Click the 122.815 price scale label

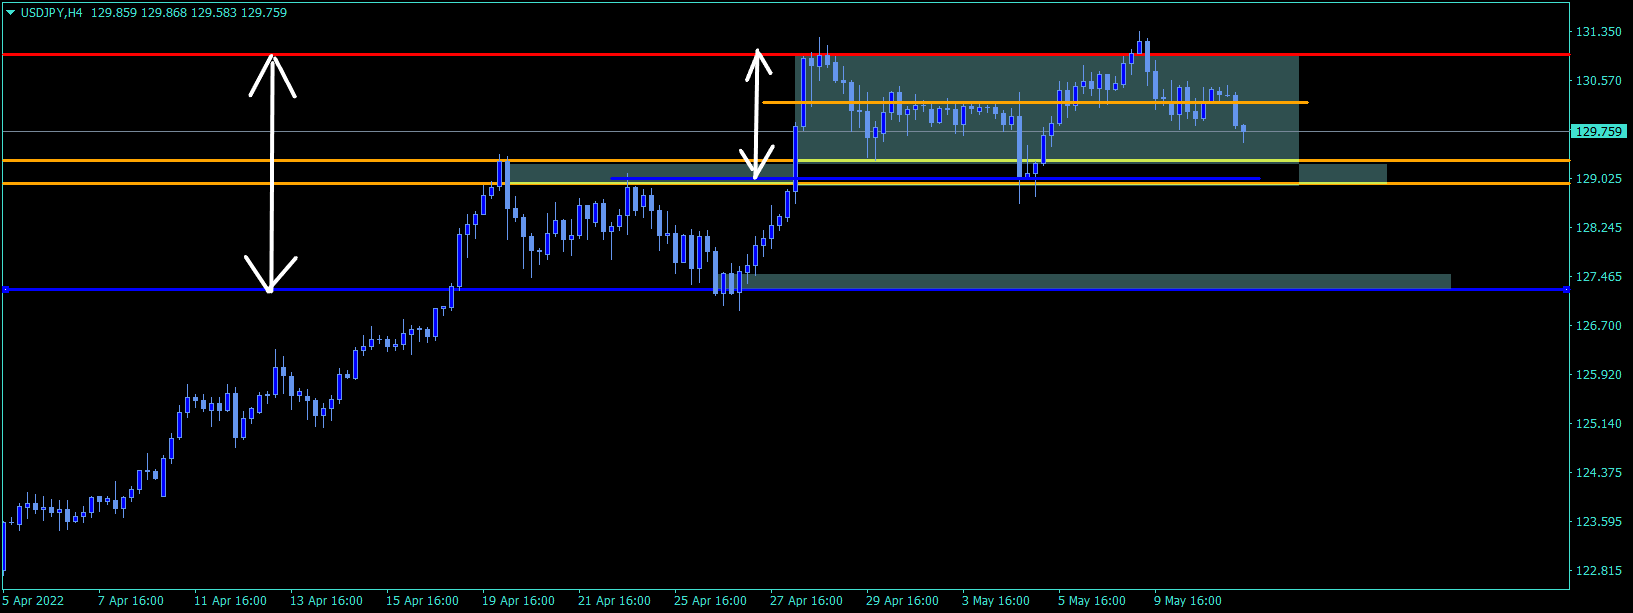[x=1598, y=571]
